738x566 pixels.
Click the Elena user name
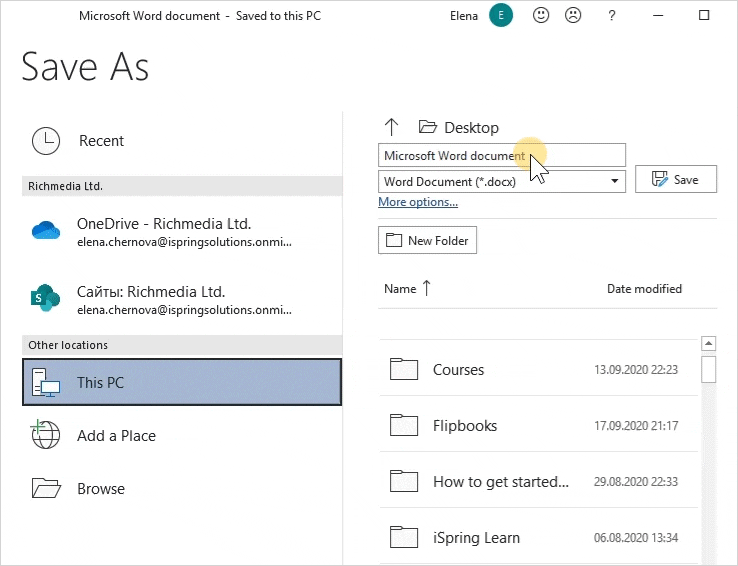pyautogui.click(x=464, y=16)
